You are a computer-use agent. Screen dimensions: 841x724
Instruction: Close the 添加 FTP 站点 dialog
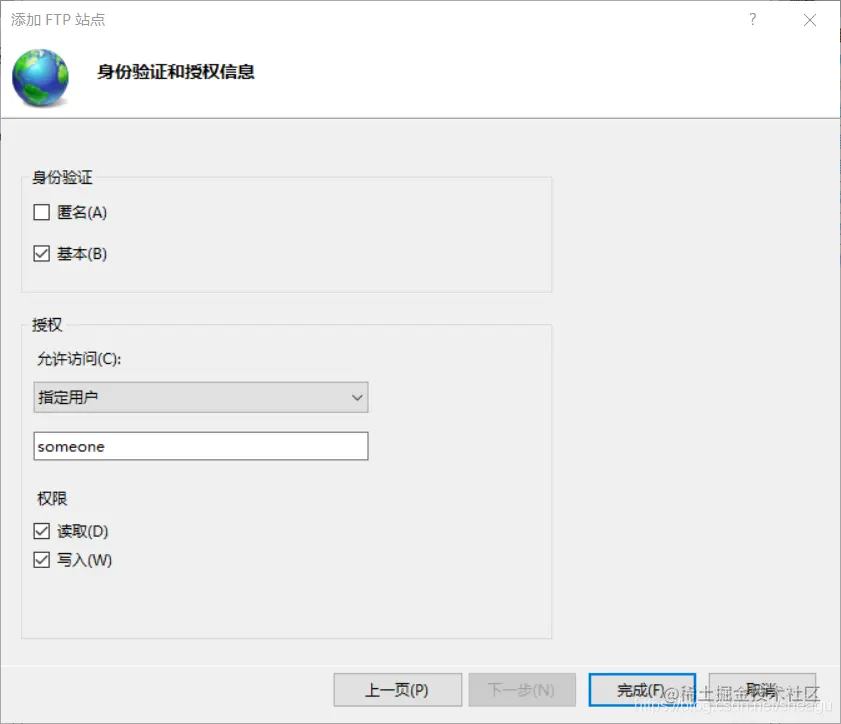pyautogui.click(x=810, y=20)
